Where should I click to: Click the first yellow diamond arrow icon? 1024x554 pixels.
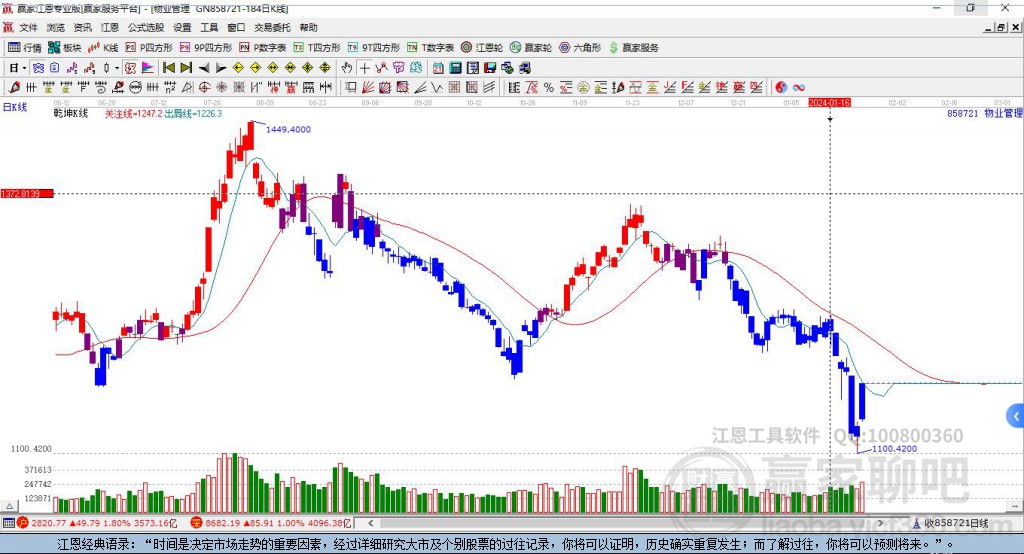(238, 68)
